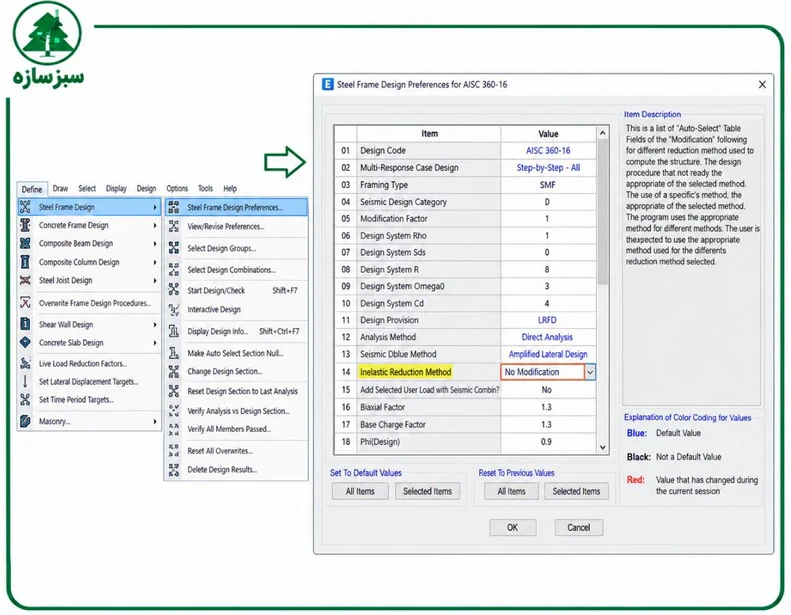
Task: Open the Help menu
Action: click(230, 188)
